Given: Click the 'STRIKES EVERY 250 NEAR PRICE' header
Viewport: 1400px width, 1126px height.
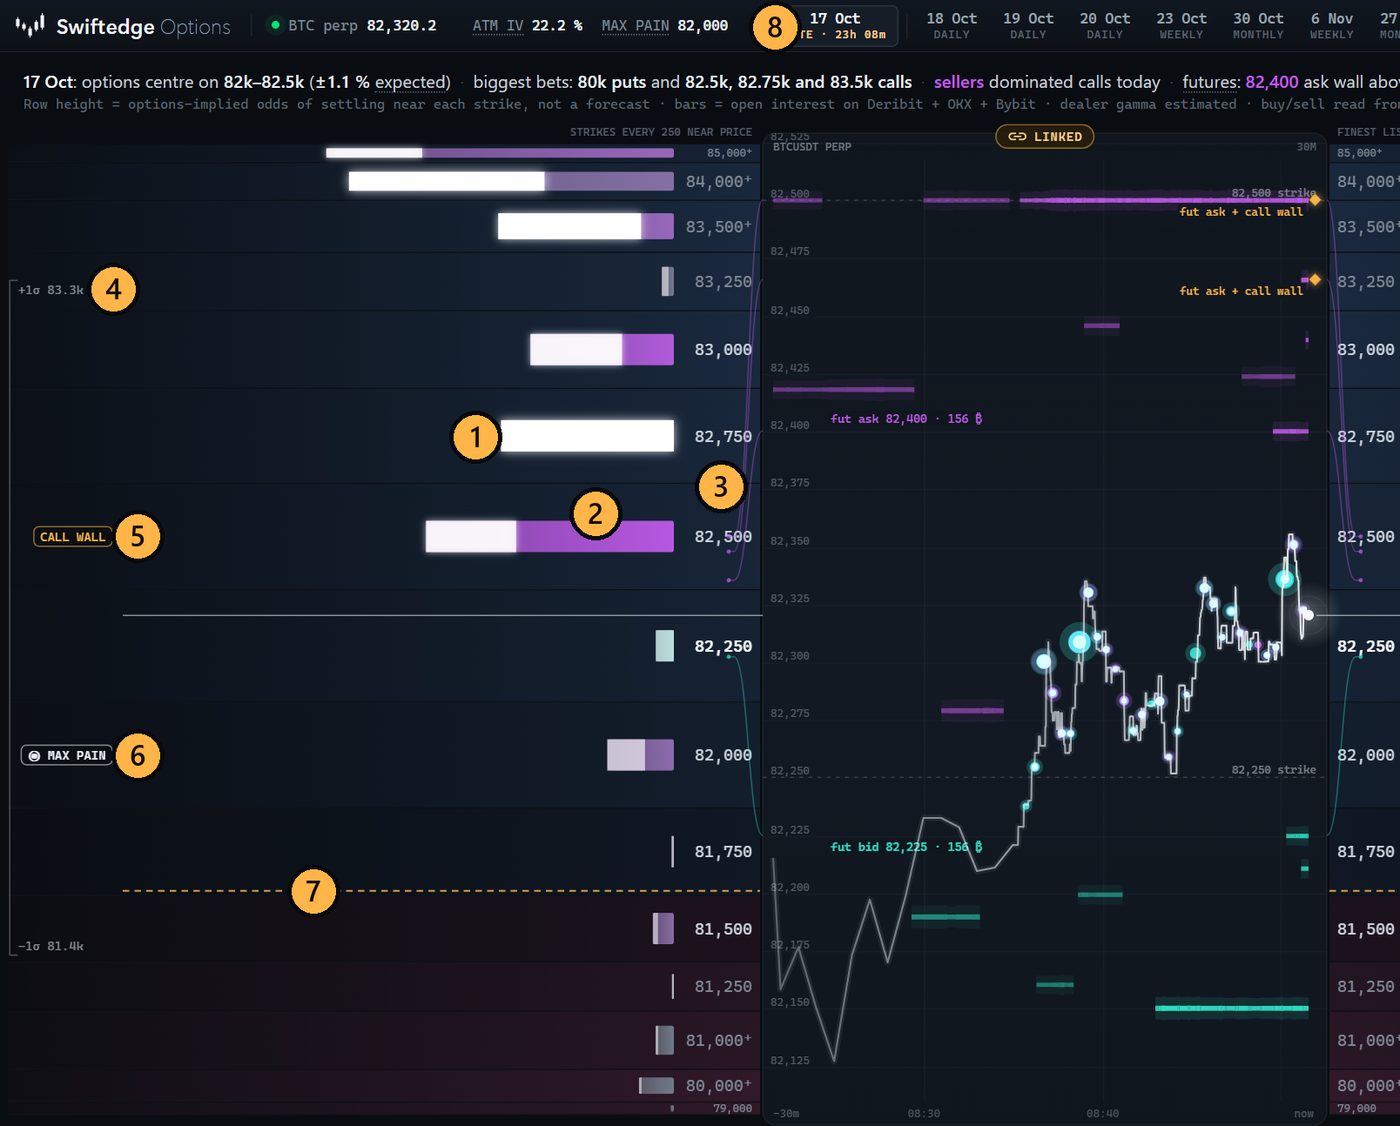Looking at the screenshot, I should click(x=661, y=132).
